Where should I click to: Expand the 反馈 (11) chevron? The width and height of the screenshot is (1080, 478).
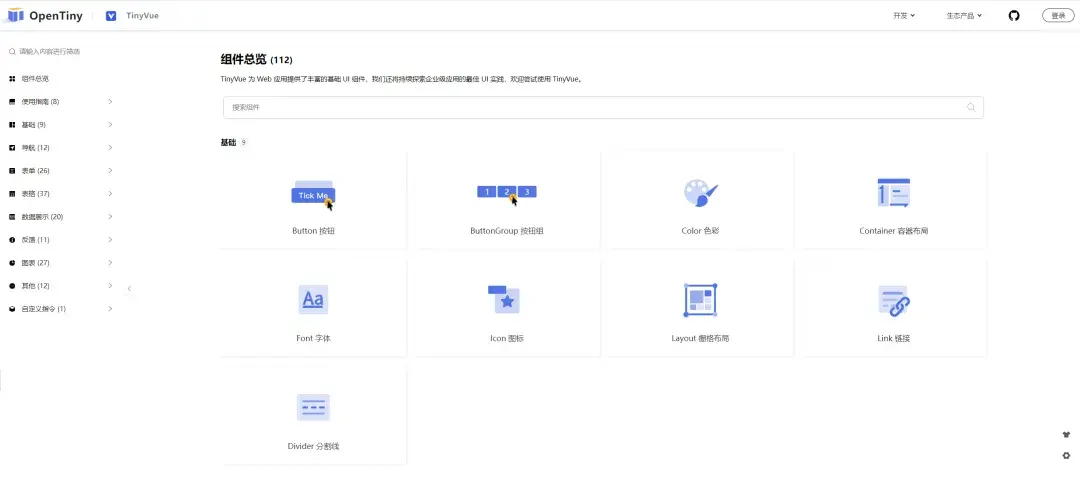pyautogui.click(x=110, y=240)
